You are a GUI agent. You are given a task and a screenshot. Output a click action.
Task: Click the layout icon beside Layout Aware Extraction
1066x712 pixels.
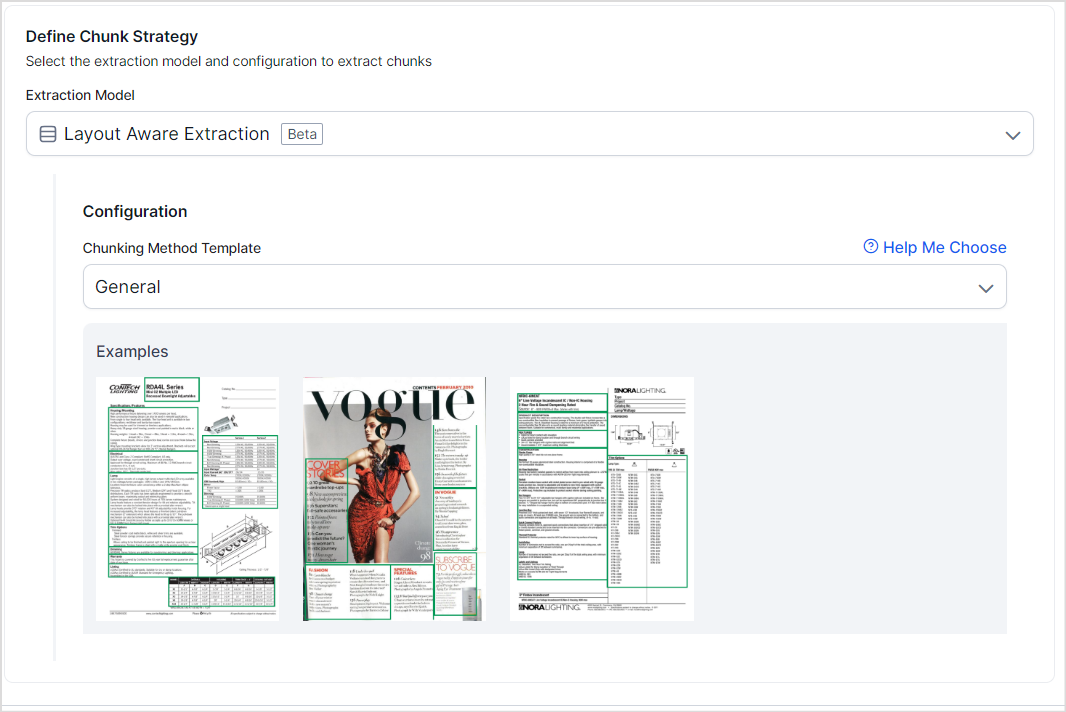(47, 134)
